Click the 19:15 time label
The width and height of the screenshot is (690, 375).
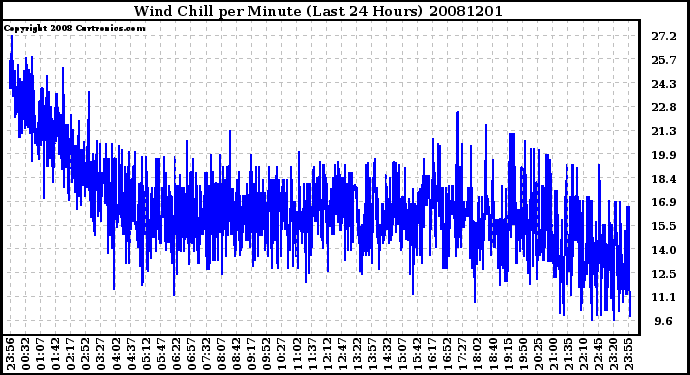pyautogui.click(x=507, y=354)
